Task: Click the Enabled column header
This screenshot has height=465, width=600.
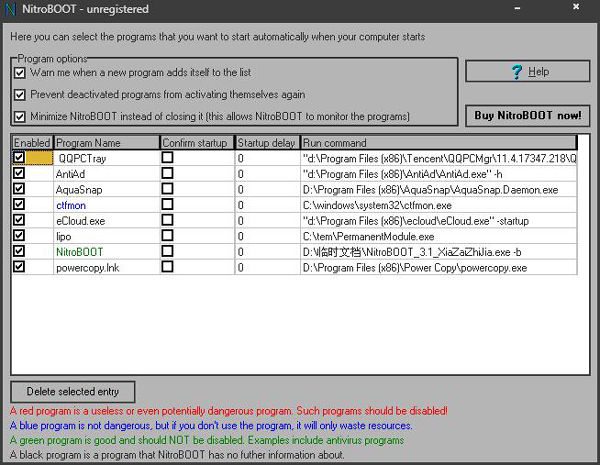Action: [32, 142]
